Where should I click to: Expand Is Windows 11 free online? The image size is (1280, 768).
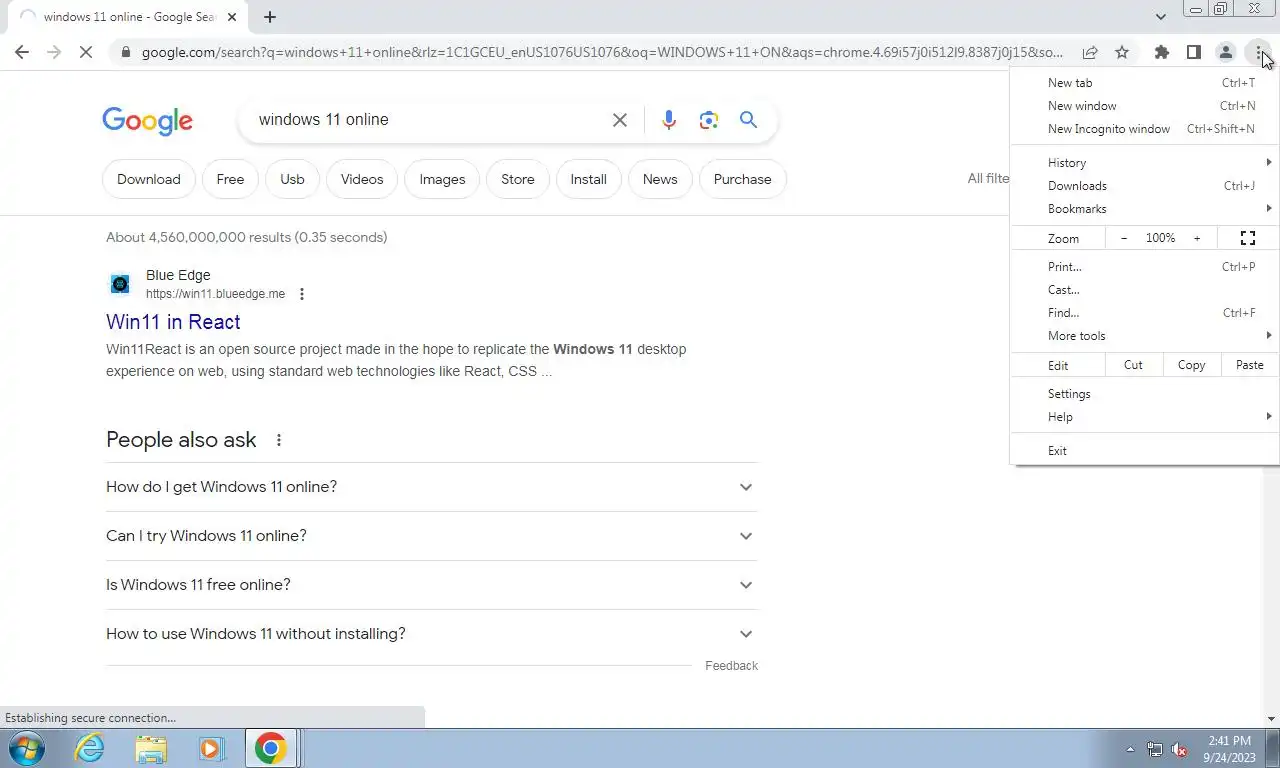(432, 585)
